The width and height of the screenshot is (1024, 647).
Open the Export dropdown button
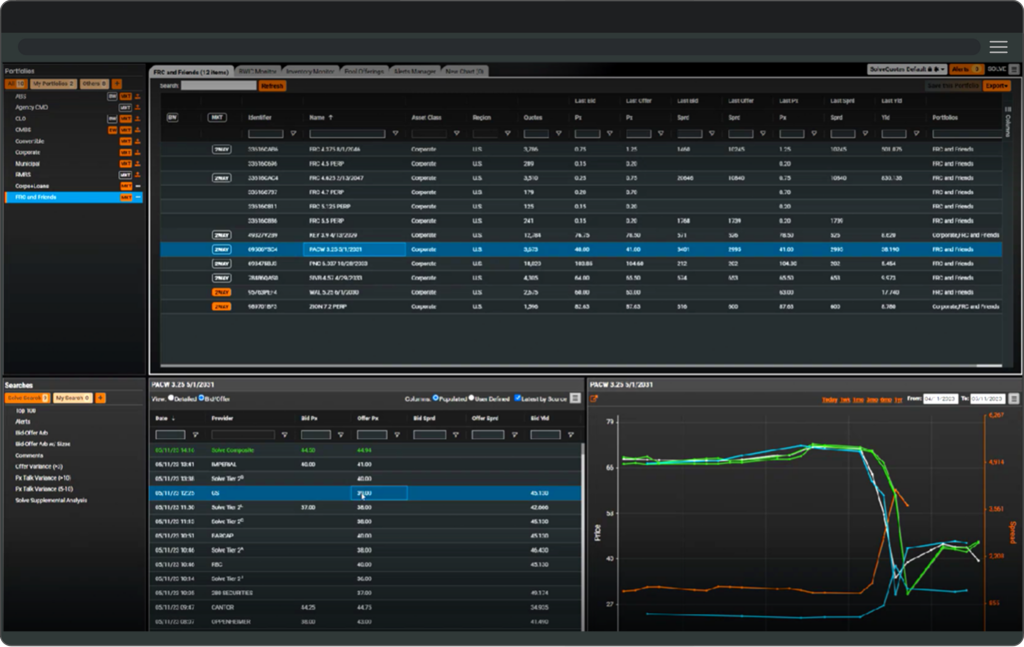pos(996,86)
